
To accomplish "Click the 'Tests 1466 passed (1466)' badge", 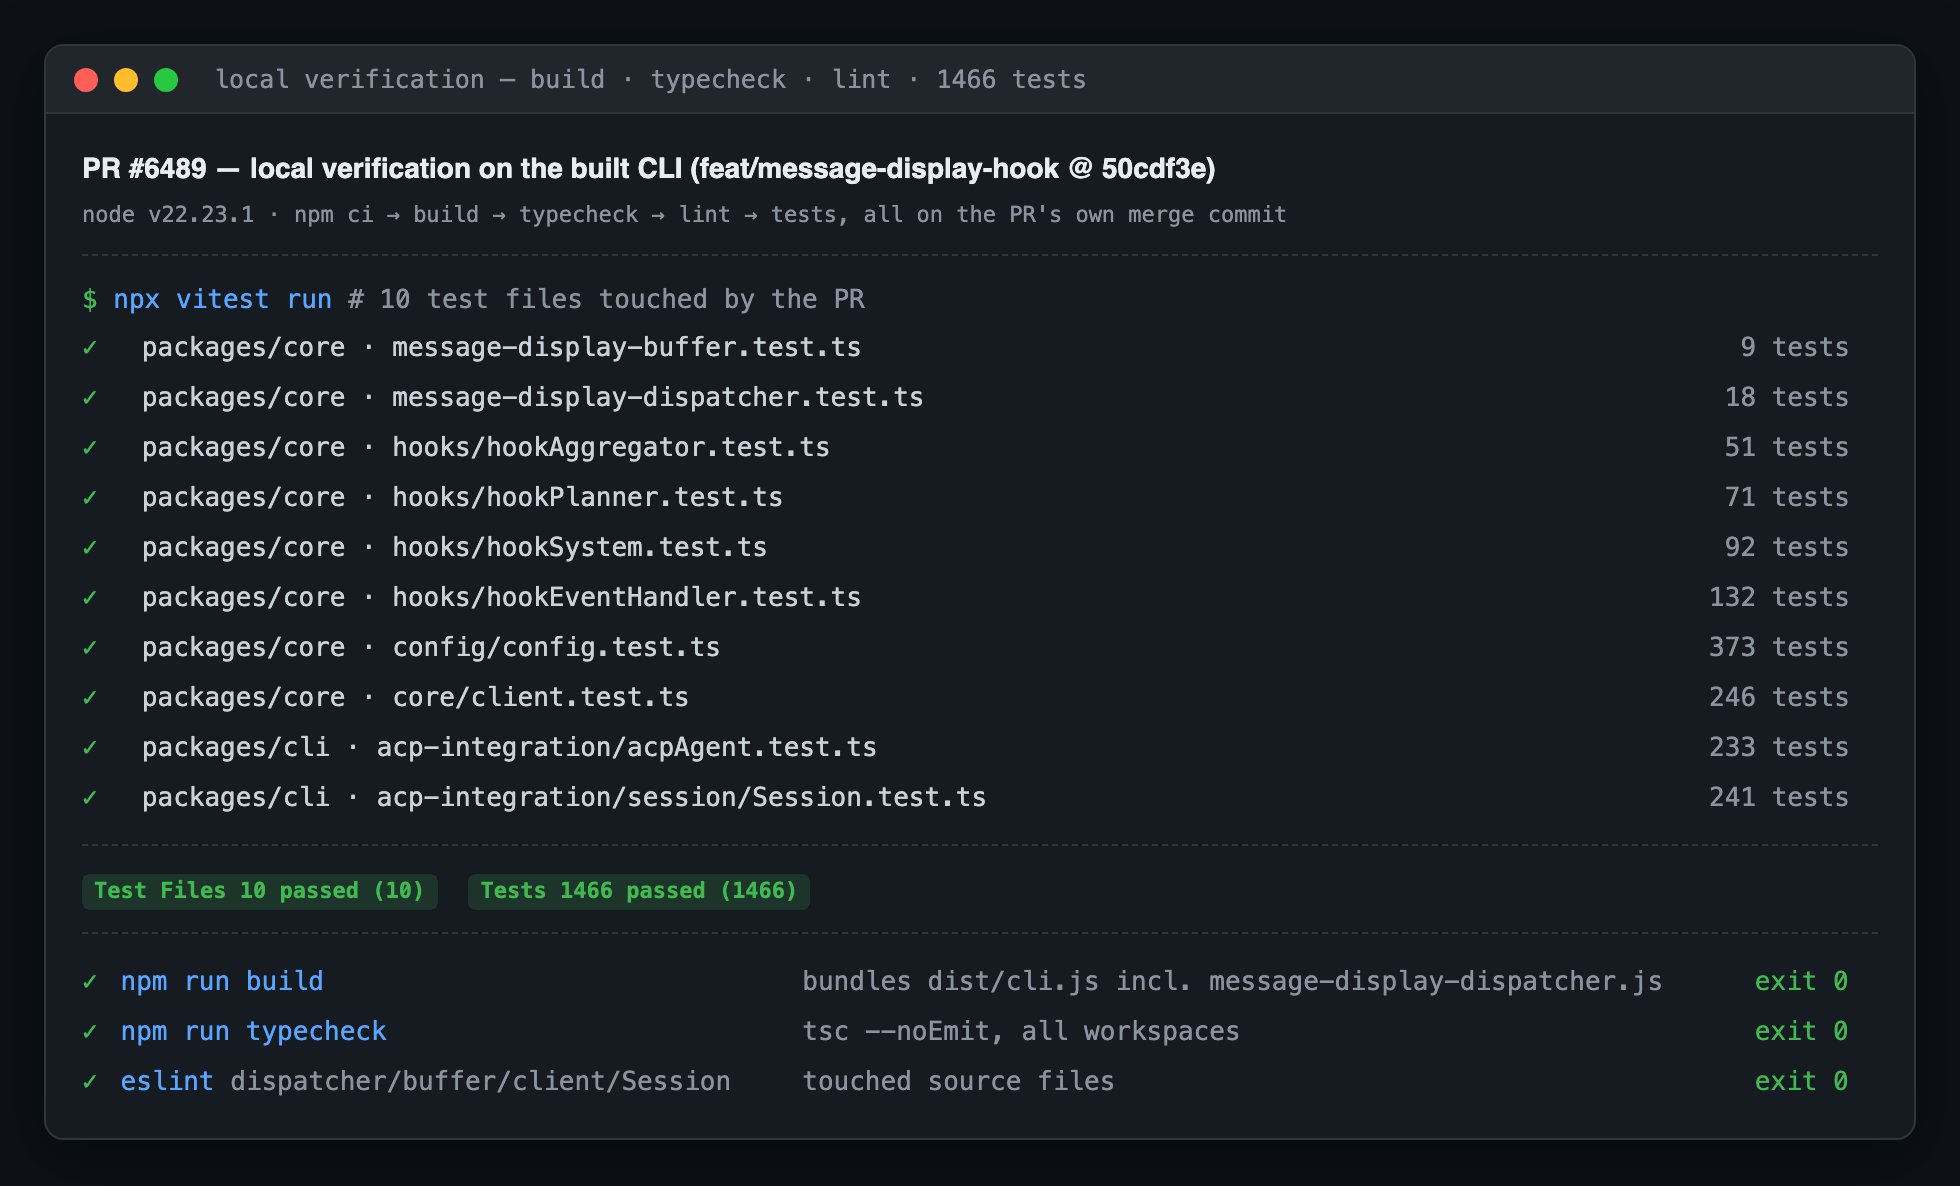I will (639, 891).
